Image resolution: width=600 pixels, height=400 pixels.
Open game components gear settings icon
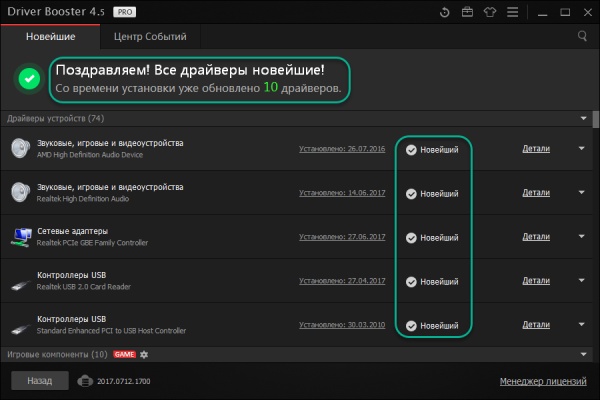pyautogui.click(x=144, y=354)
